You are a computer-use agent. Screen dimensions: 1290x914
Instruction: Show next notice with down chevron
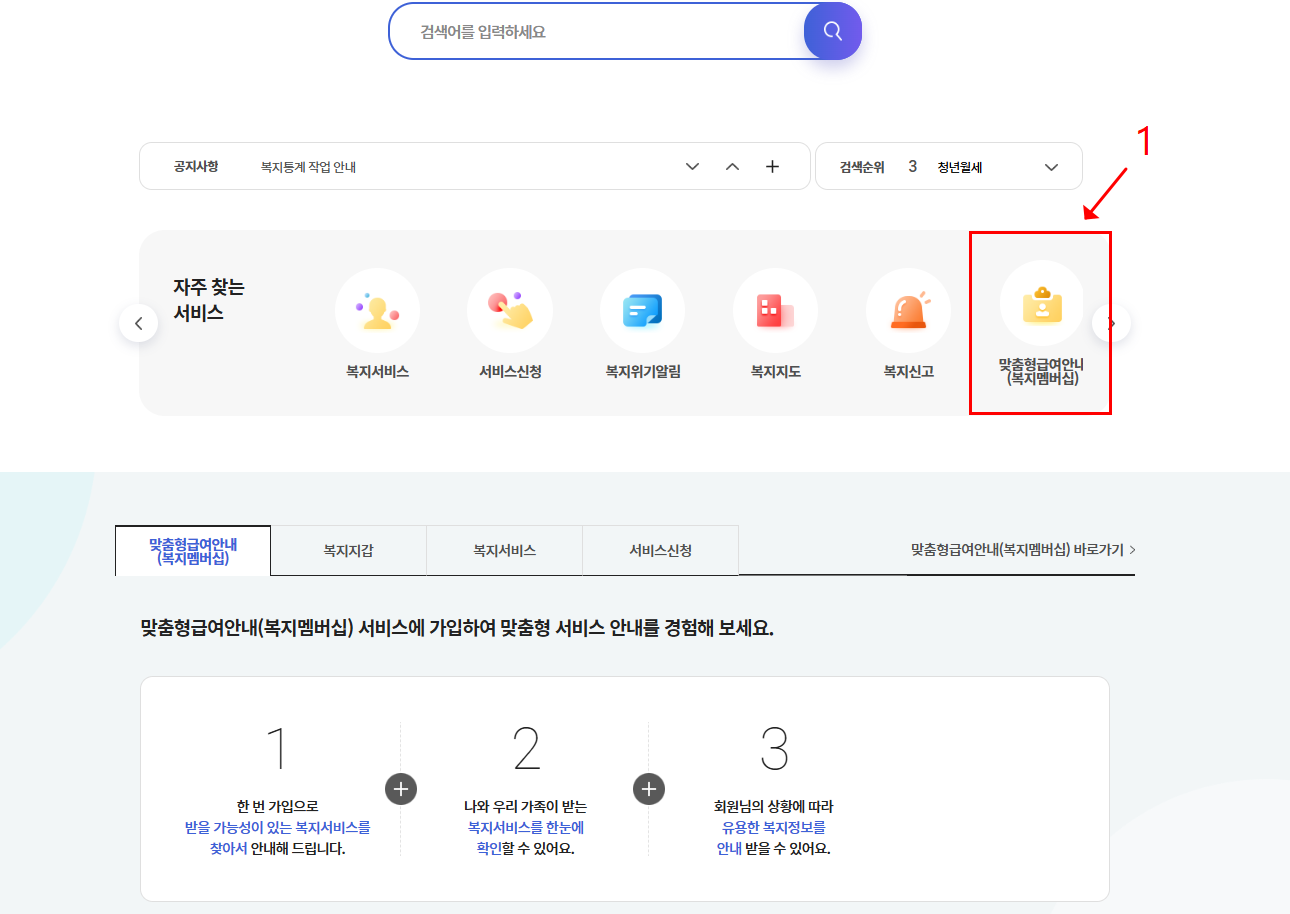(692, 167)
